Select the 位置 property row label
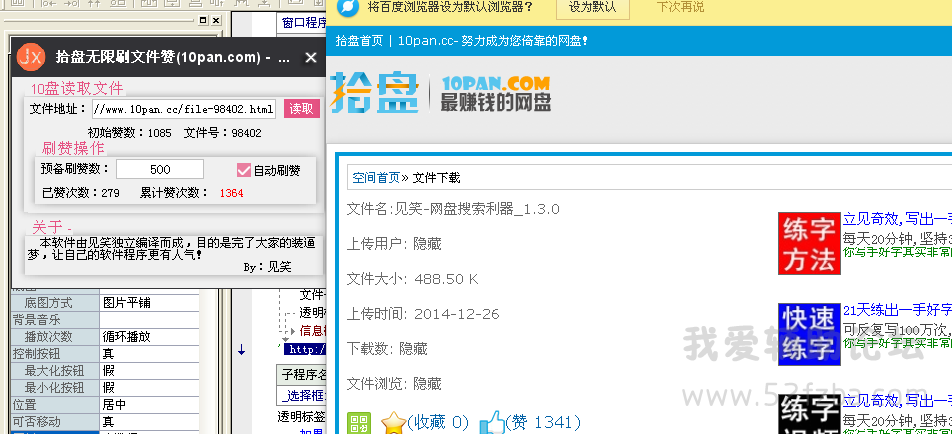Viewport: 952px width, 434px height. click(x=55, y=404)
